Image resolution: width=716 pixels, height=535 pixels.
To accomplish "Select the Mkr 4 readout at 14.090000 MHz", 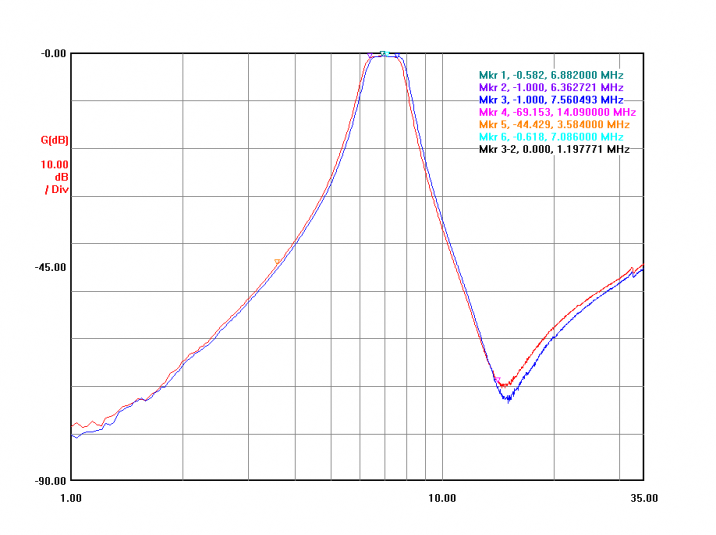I will pyautogui.click(x=557, y=112).
